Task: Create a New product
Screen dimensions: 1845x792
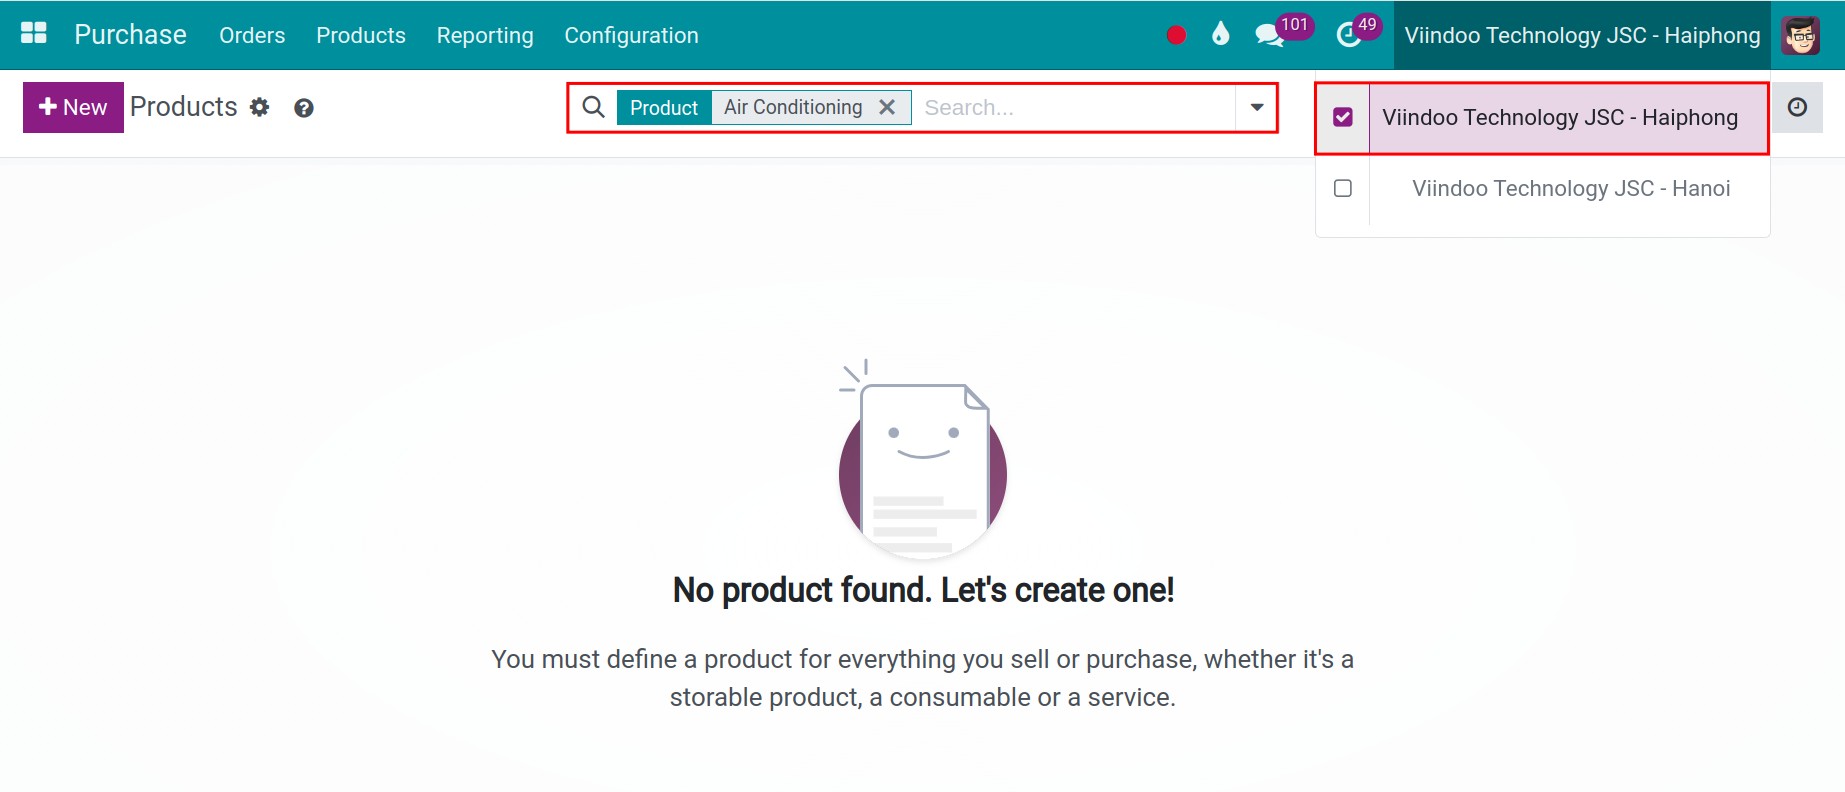Action: (x=73, y=107)
